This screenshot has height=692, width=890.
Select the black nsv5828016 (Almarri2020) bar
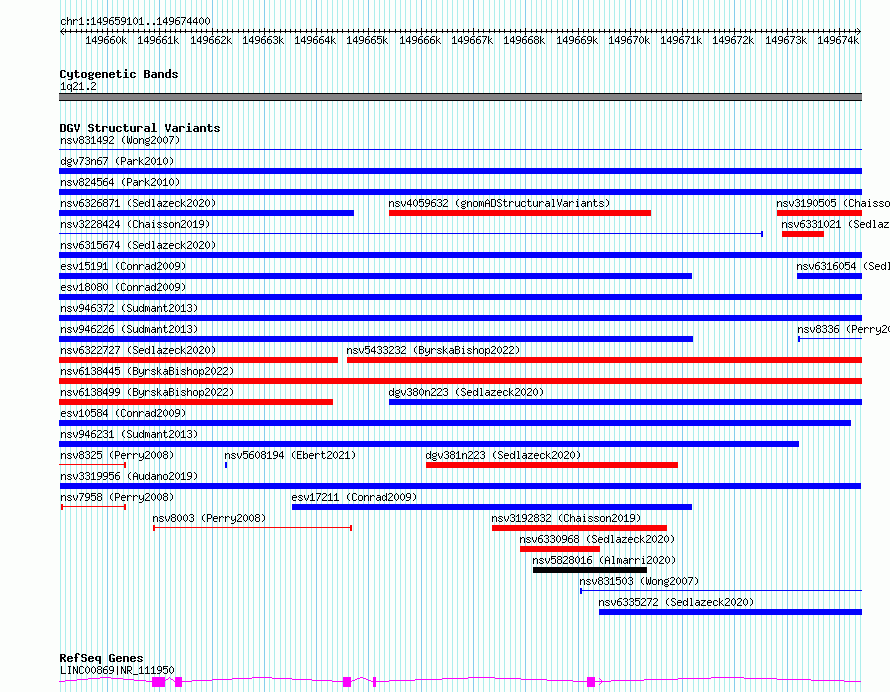tap(590, 571)
